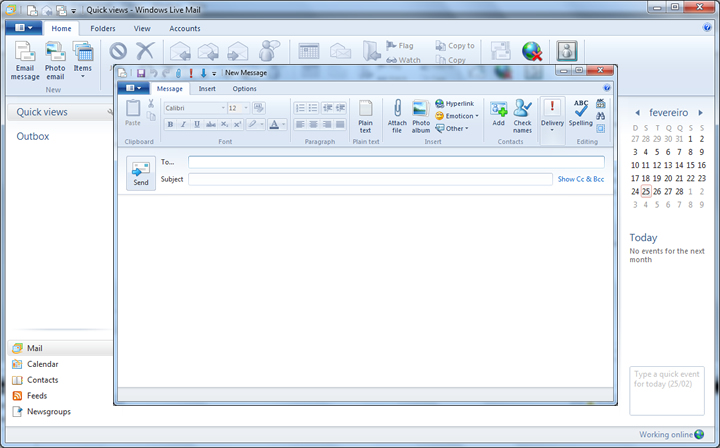Switch to Options tab in New Message
Image resolution: width=720 pixels, height=448 pixels.
click(x=244, y=89)
